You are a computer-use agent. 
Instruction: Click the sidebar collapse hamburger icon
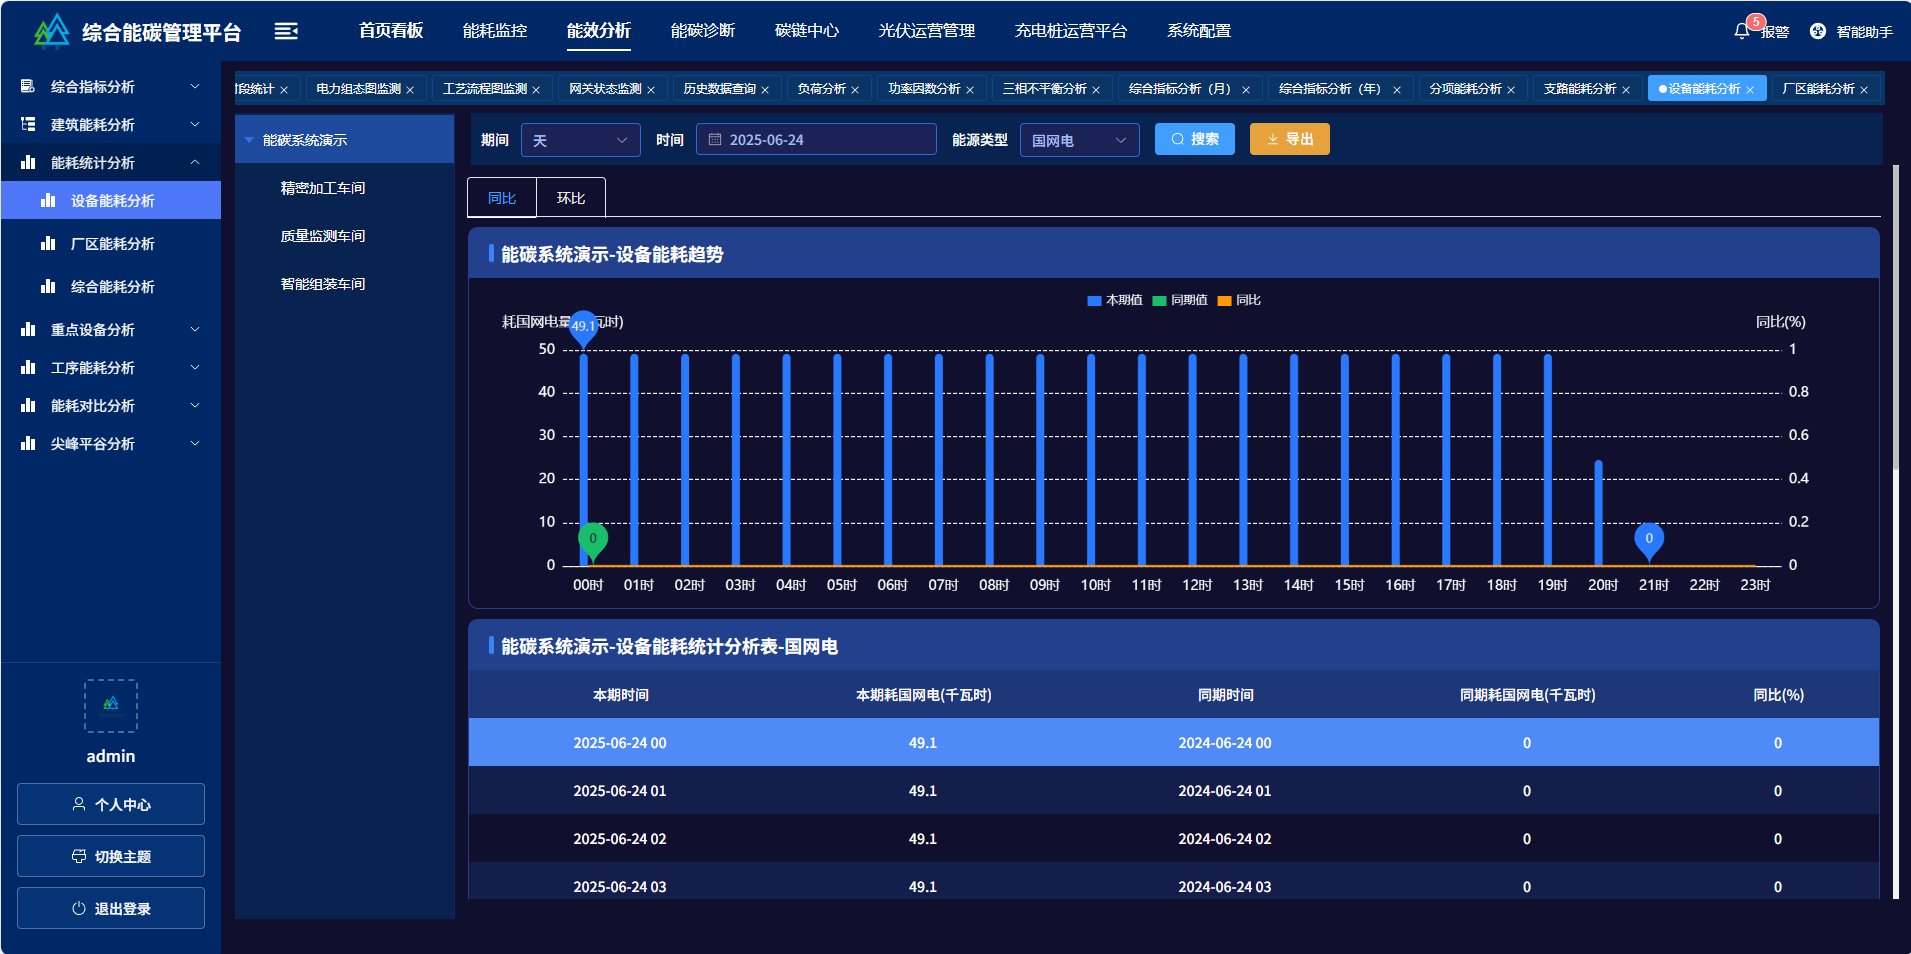pyautogui.click(x=286, y=31)
